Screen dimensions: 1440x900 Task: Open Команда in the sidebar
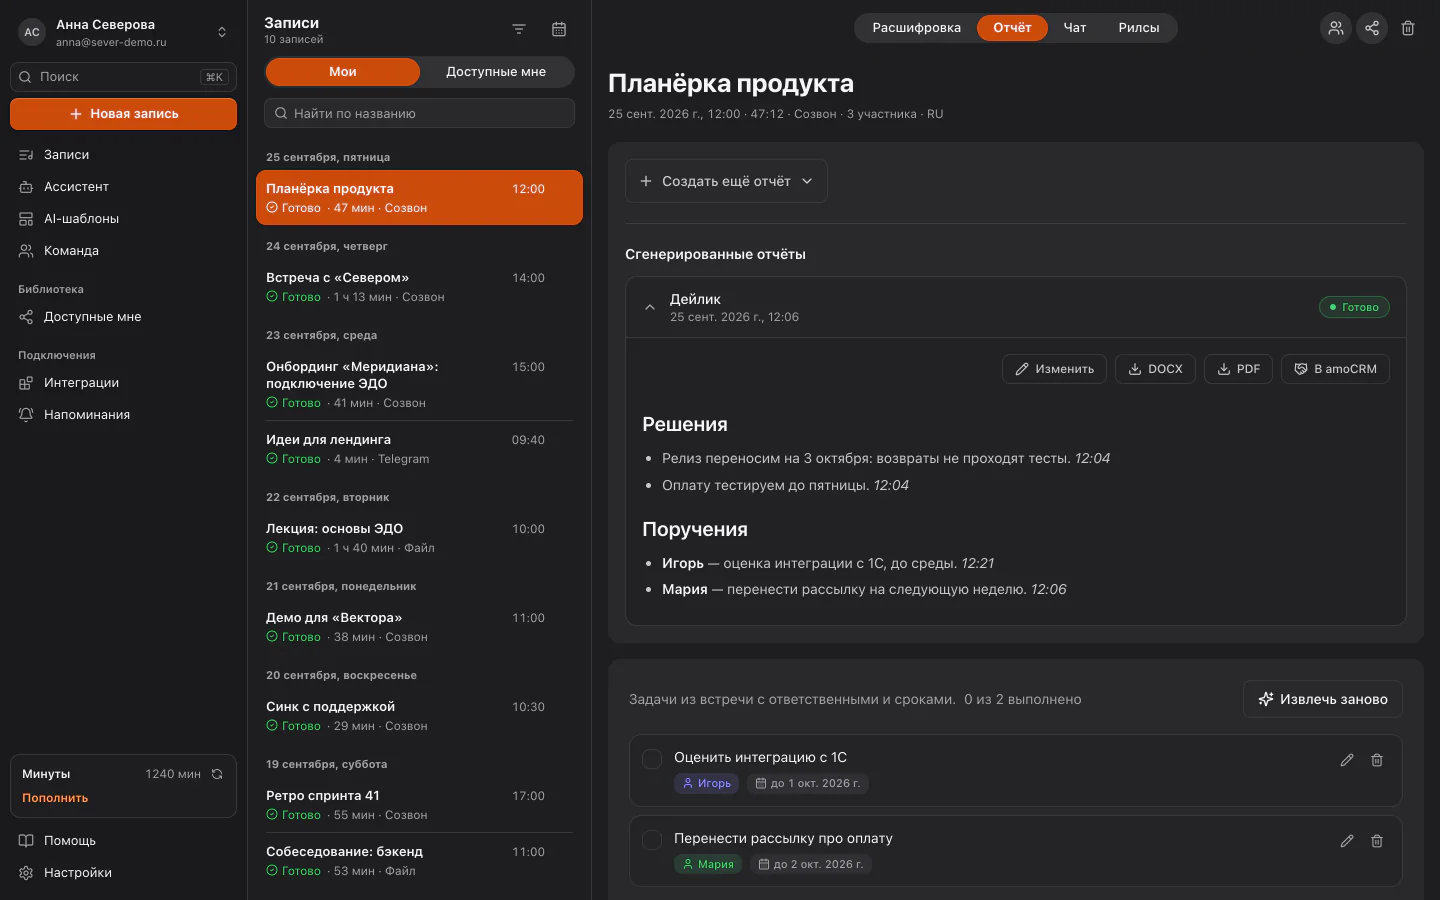click(123, 251)
